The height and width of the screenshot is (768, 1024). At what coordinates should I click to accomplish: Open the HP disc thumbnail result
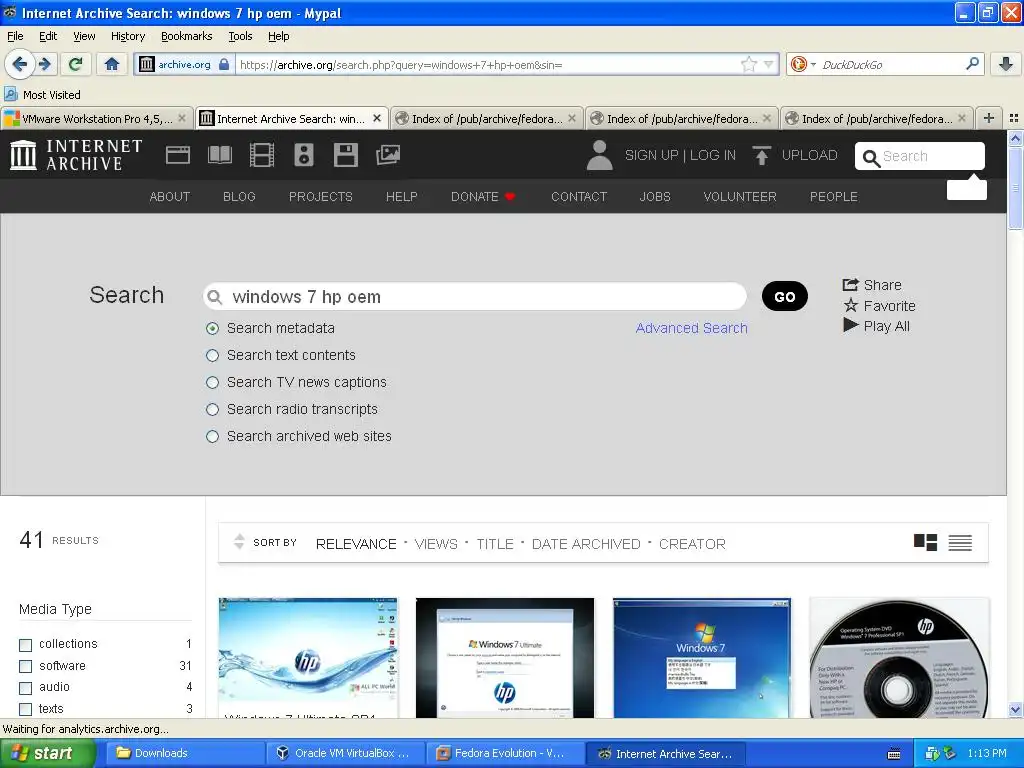click(x=899, y=658)
